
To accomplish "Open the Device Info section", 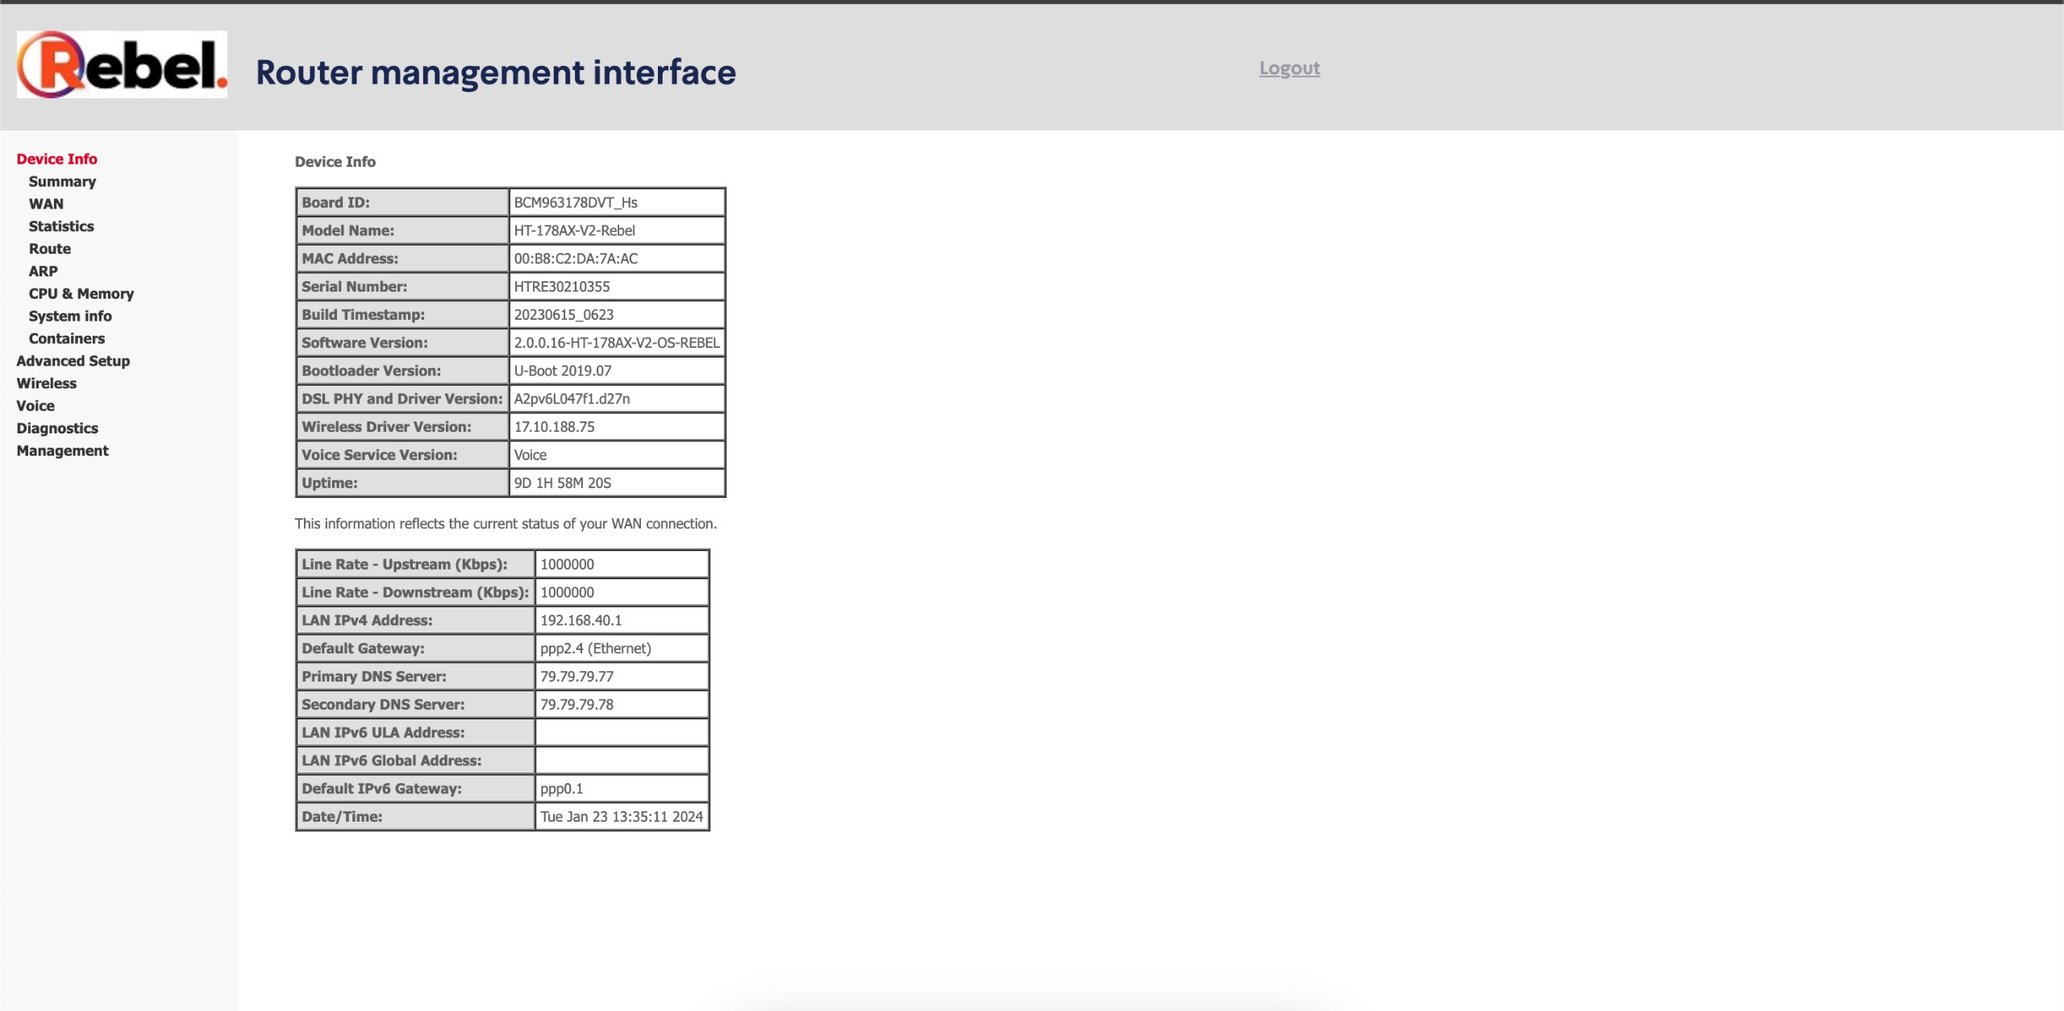I will point(56,158).
